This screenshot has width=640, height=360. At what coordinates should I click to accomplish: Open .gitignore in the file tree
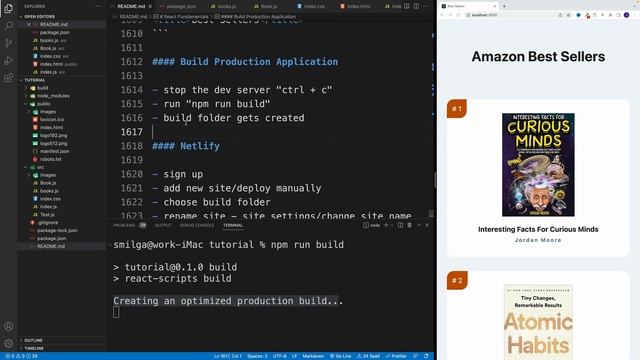pyautogui.click(x=48, y=222)
